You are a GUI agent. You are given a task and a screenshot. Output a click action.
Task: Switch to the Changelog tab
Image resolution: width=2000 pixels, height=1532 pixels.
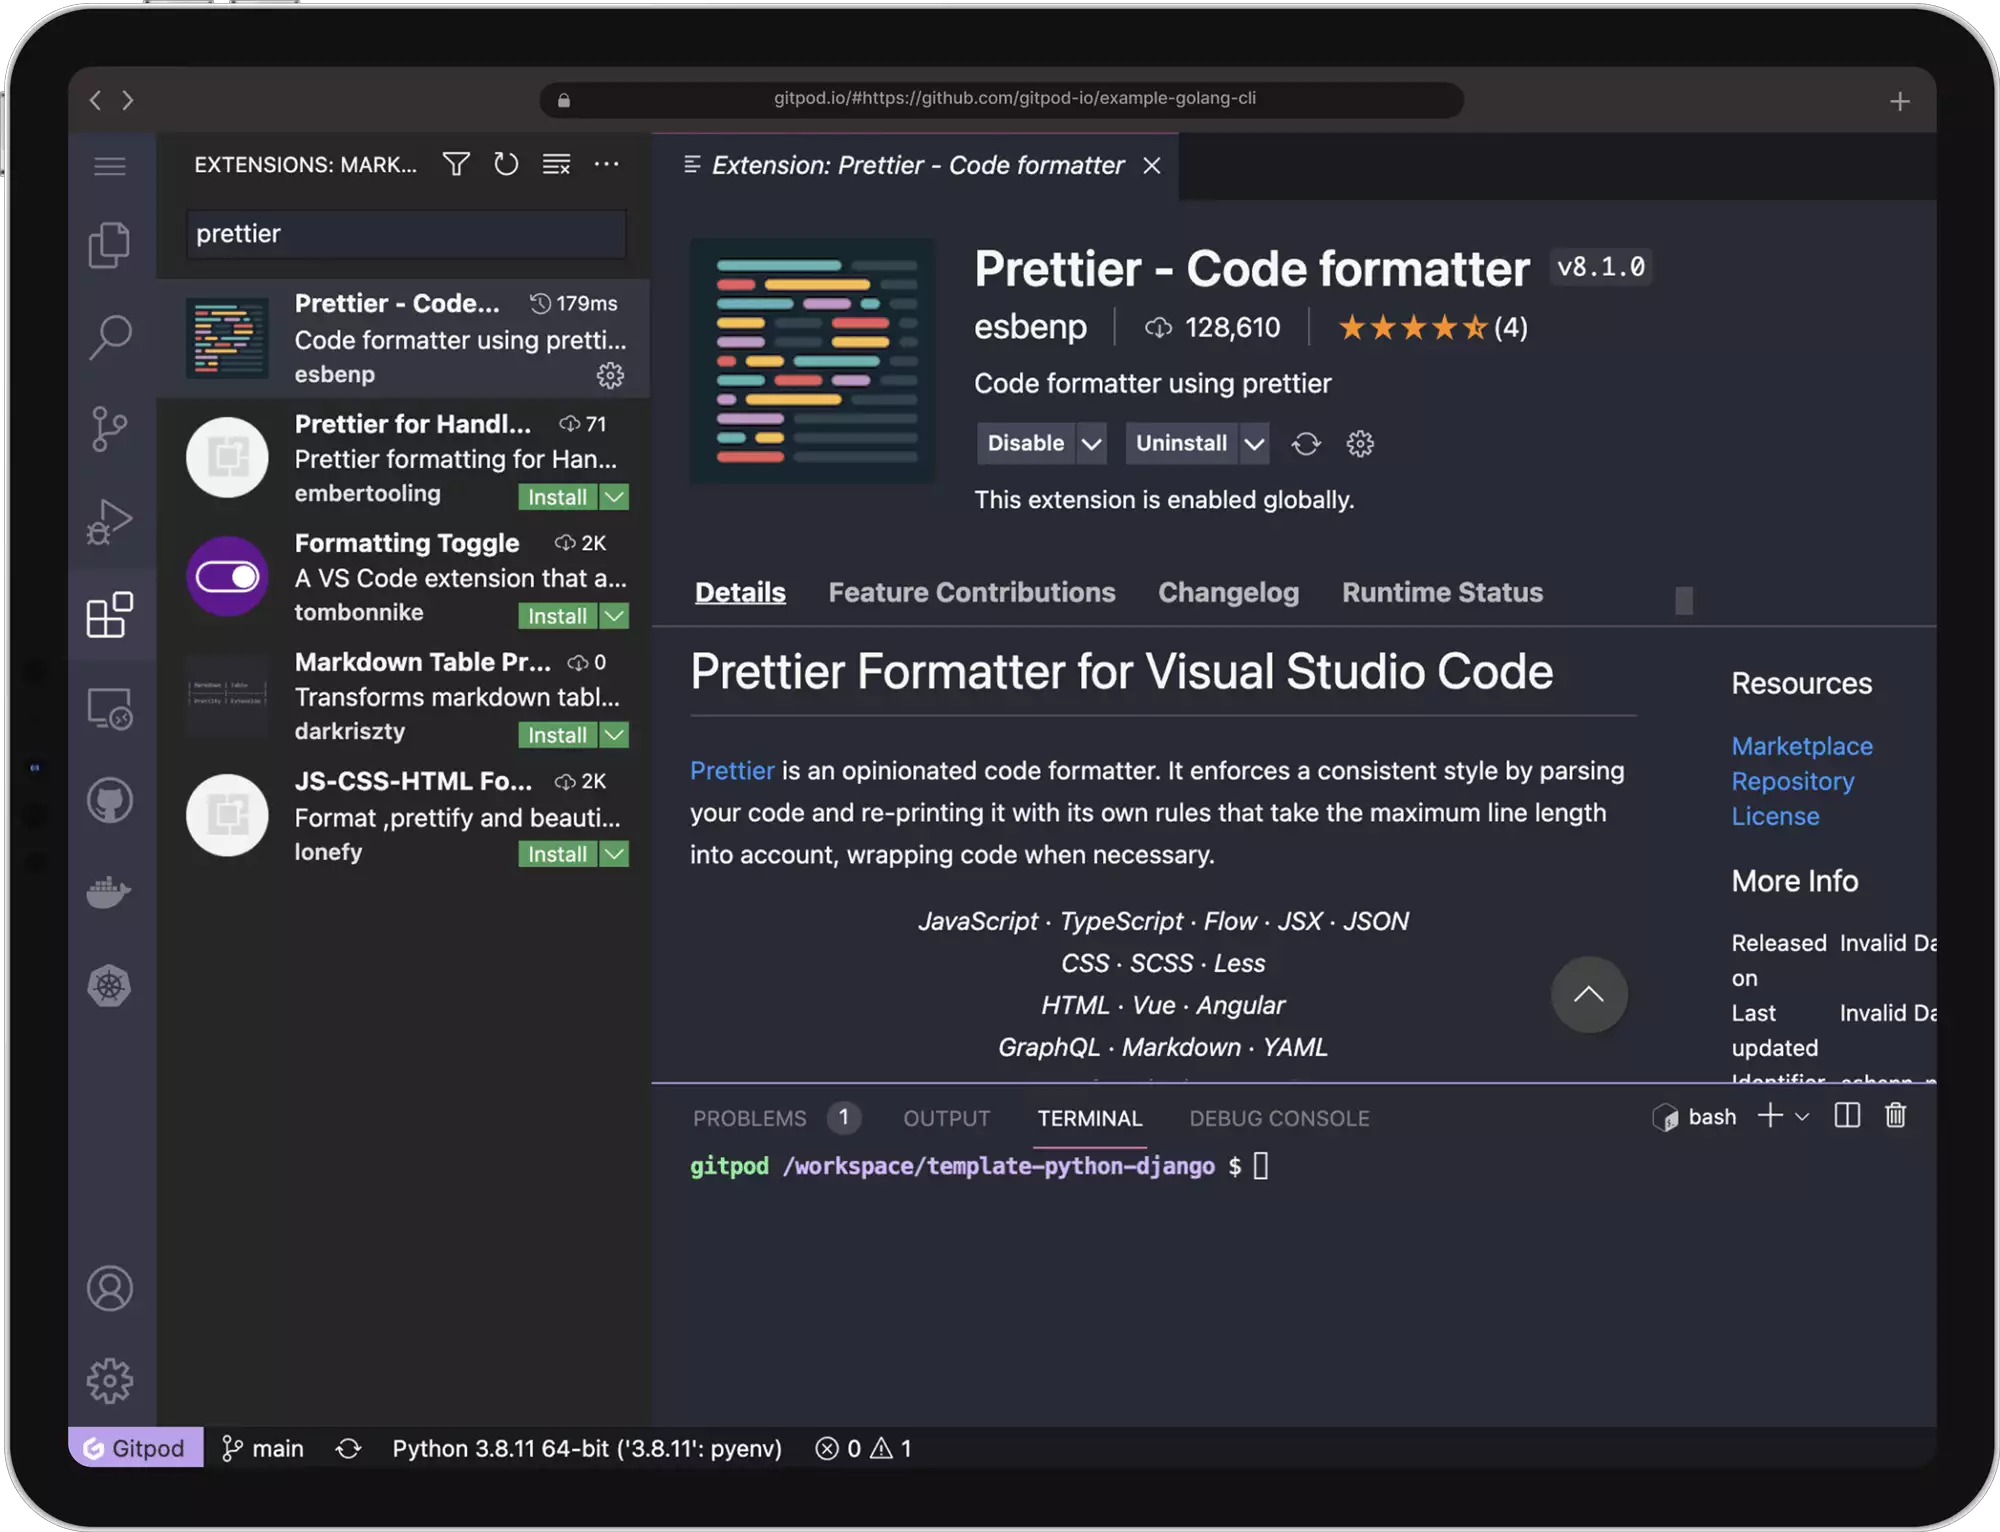(1228, 592)
